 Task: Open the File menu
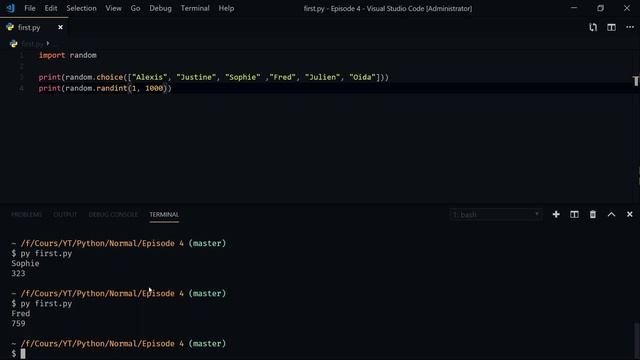pyautogui.click(x=30, y=8)
